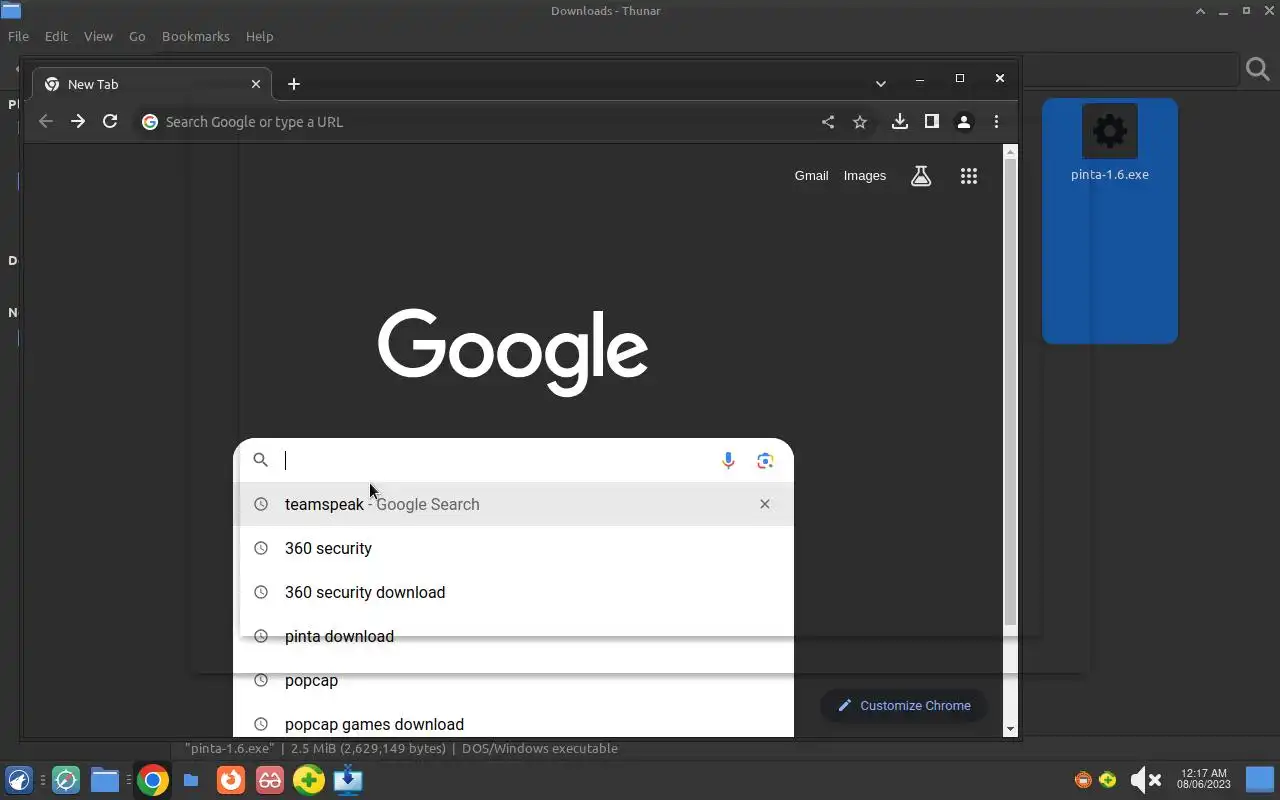This screenshot has width=1280, height=800.
Task: Click blue show desktop button
Action: [x=1259, y=779]
